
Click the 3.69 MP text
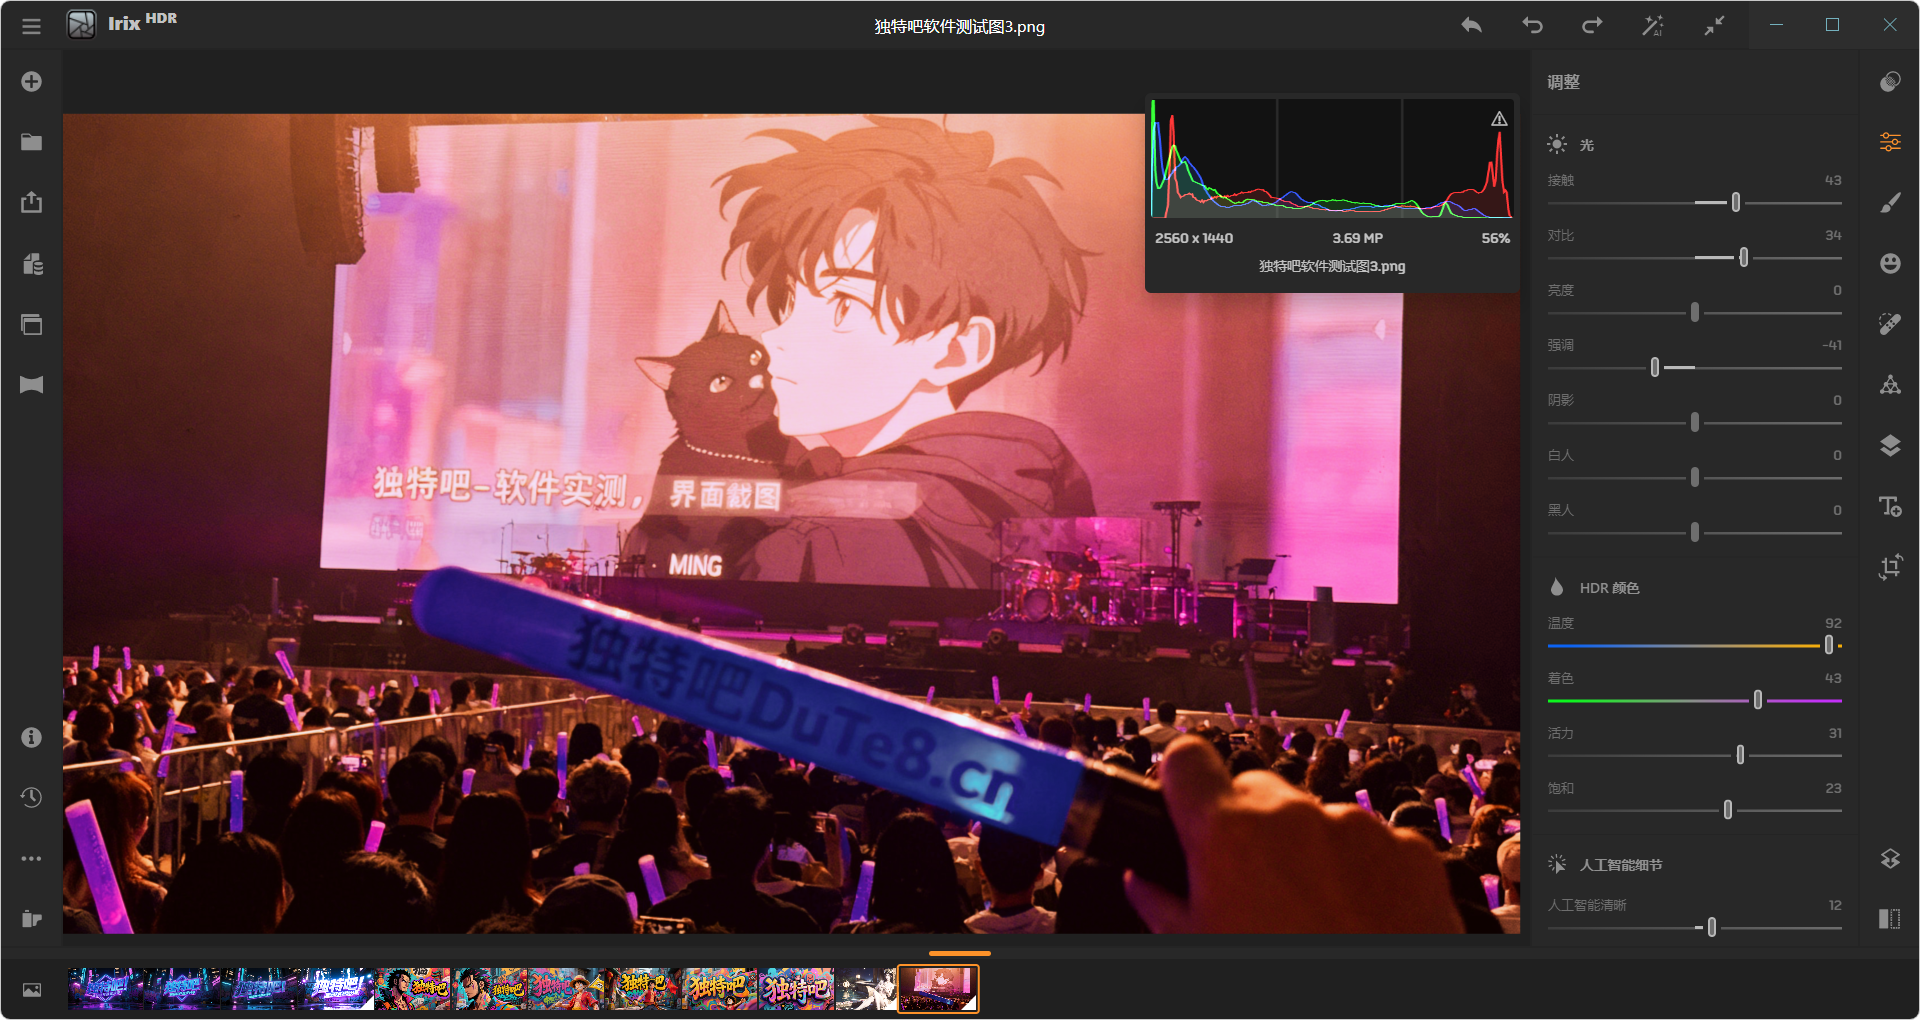pos(1357,238)
